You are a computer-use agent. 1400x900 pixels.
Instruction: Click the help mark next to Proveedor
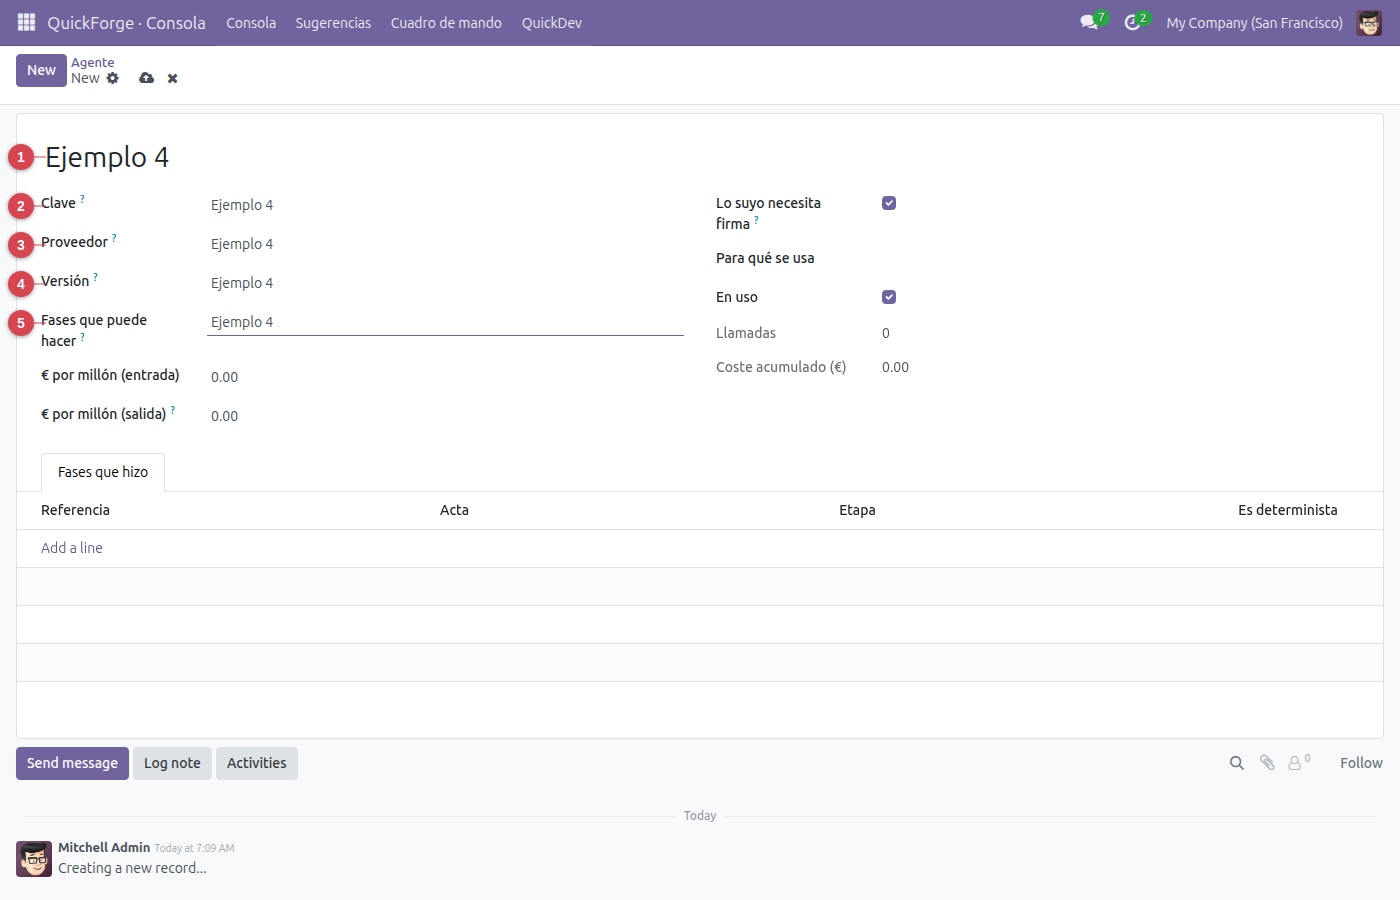(x=114, y=238)
